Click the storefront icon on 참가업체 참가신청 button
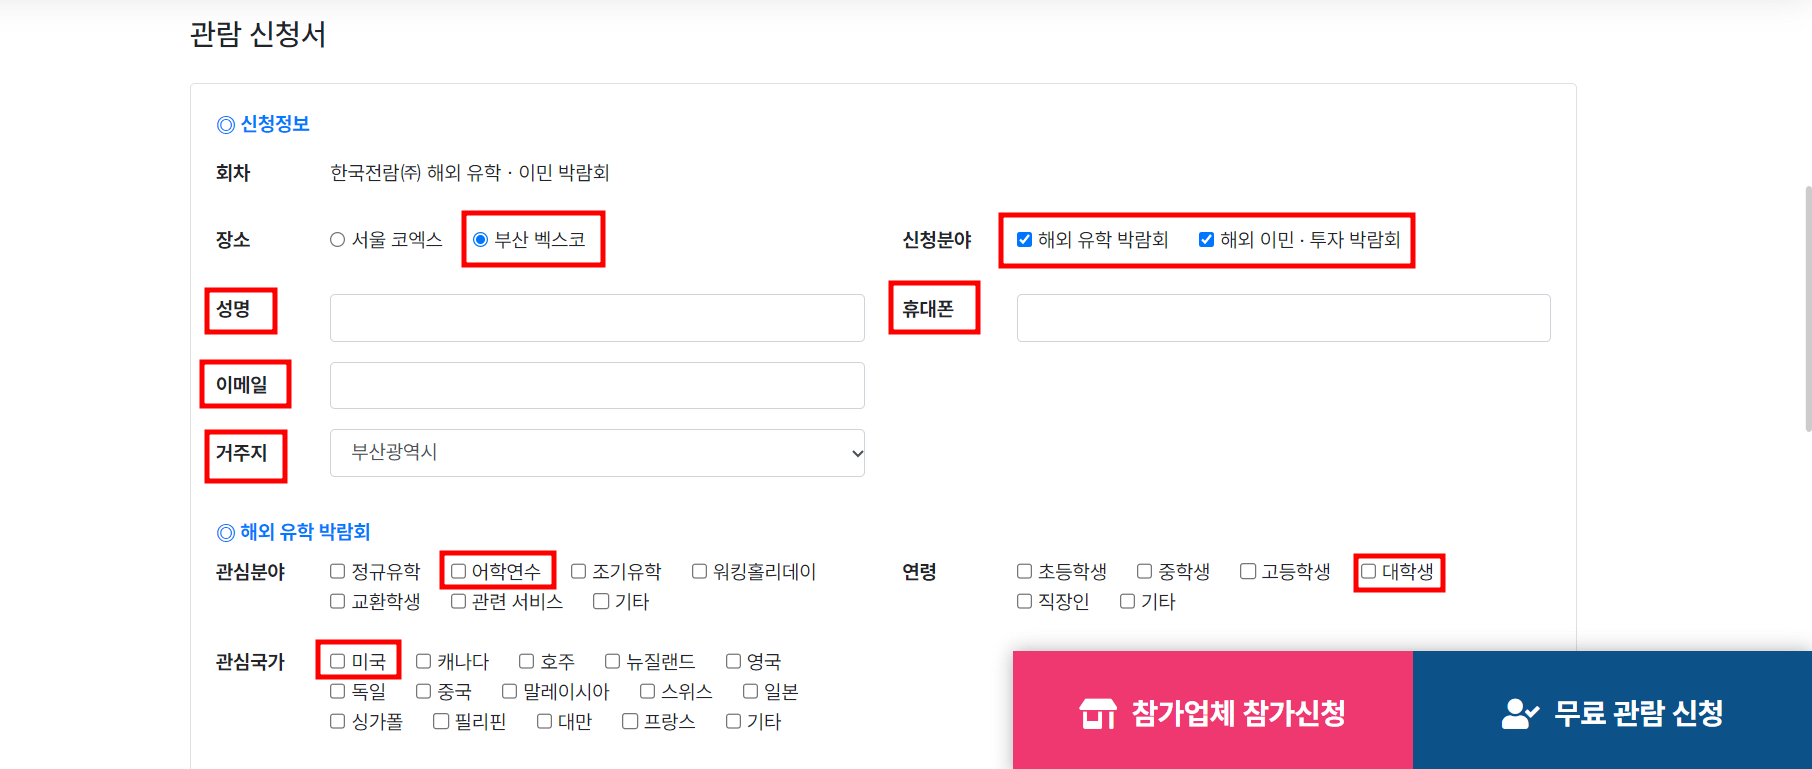The image size is (1812, 769). (x=1097, y=713)
